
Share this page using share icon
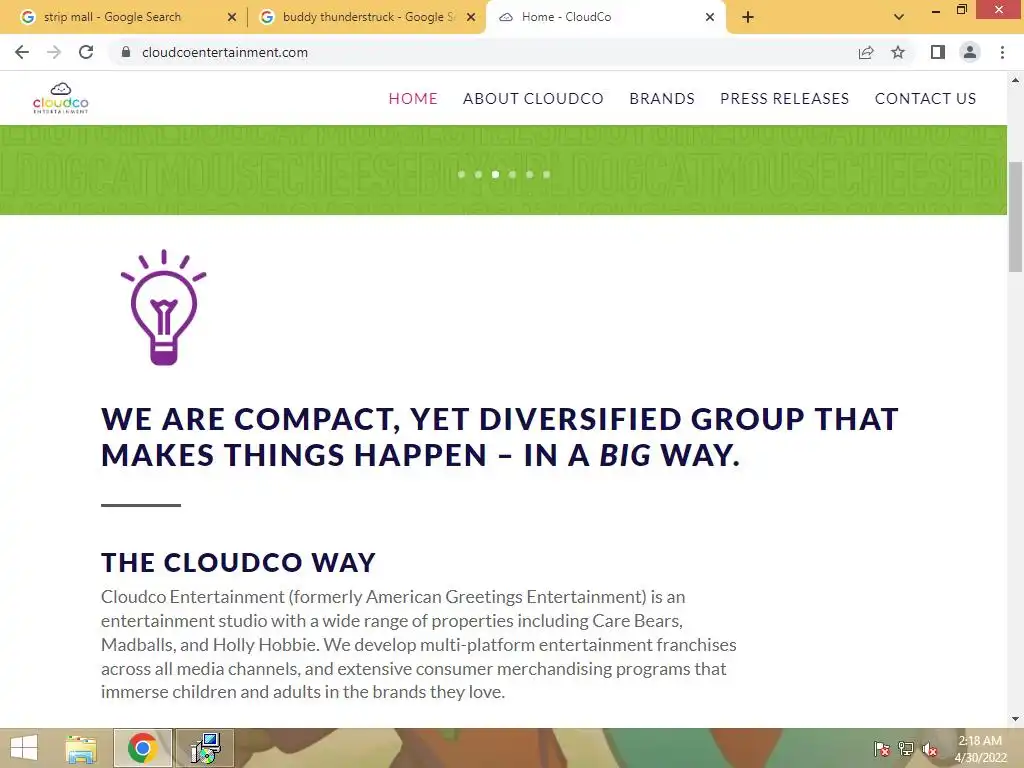(866, 52)
